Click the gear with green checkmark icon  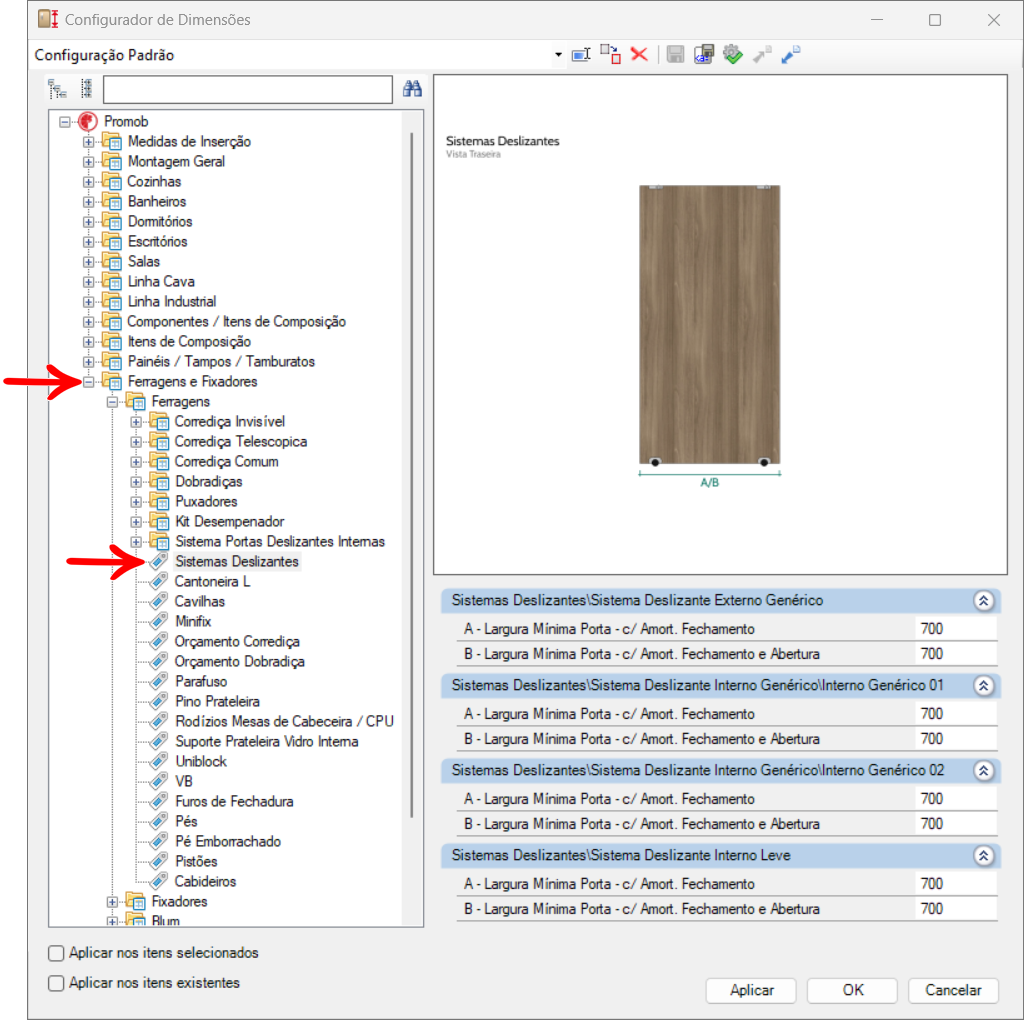pos(733,55)
